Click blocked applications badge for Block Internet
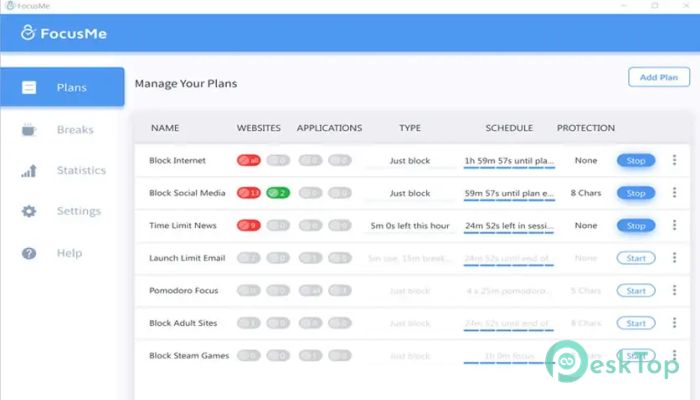The image size is (700, 400). (x=310, y=160)
